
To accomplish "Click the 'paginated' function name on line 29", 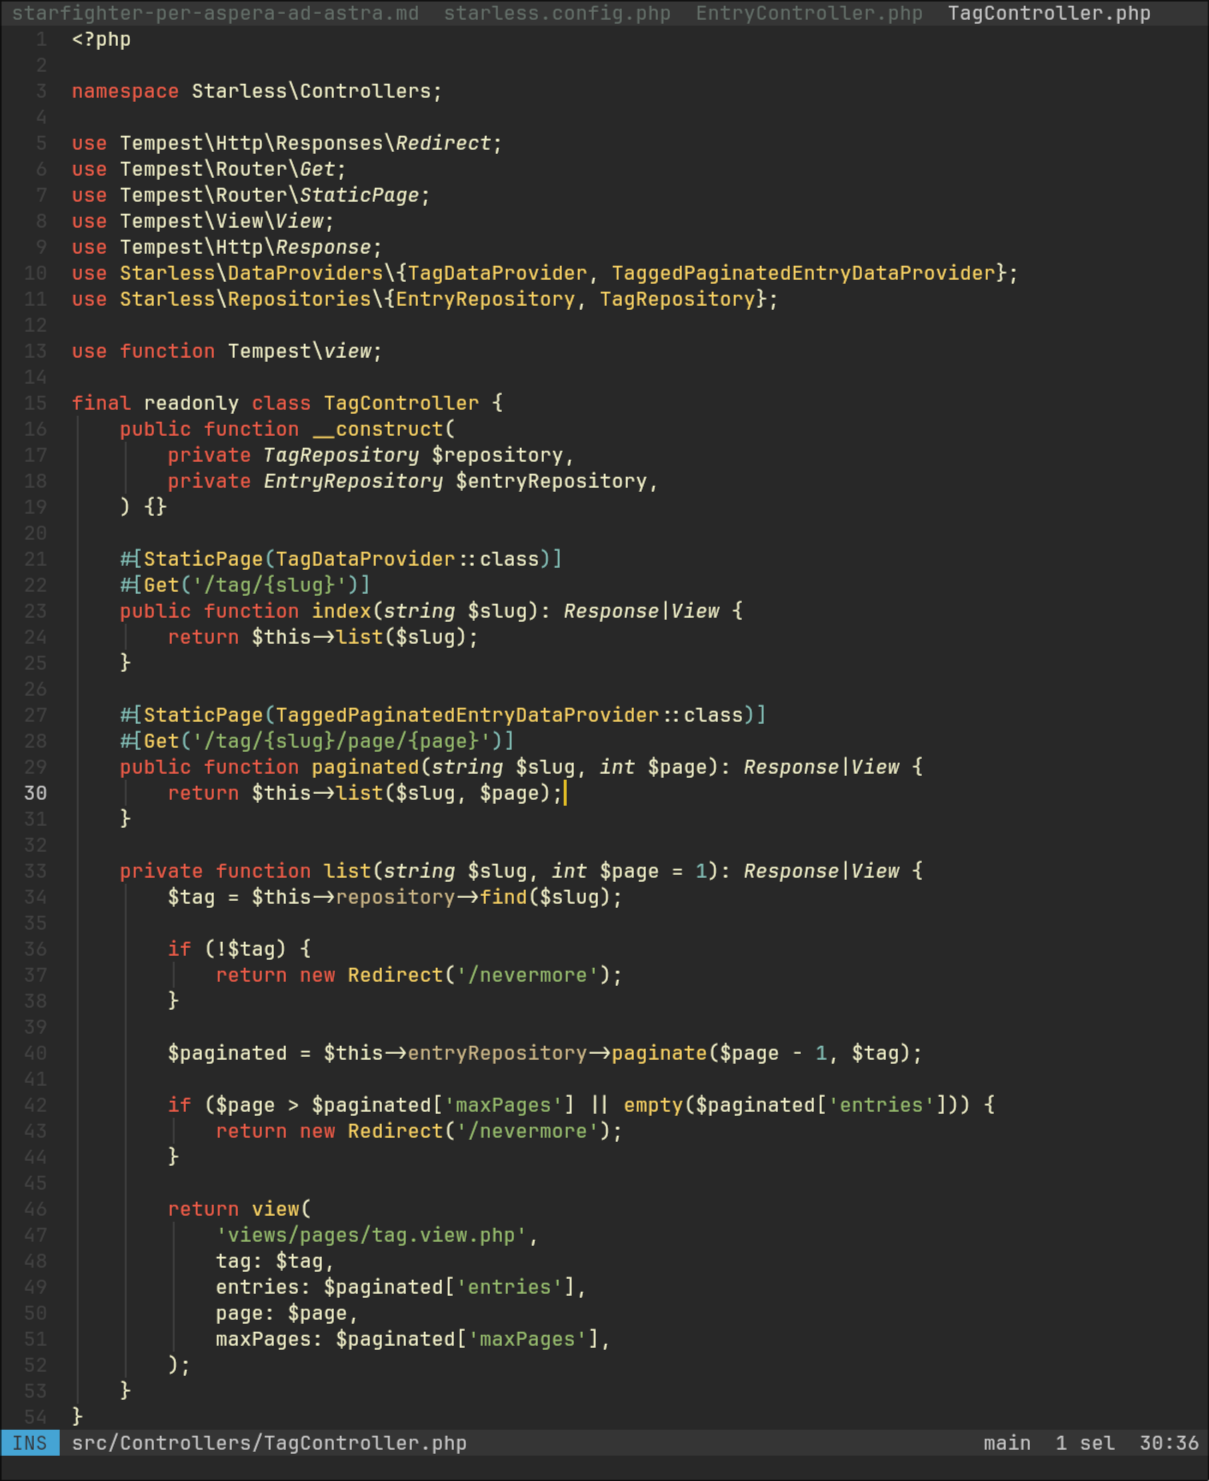I will point(365,767).
